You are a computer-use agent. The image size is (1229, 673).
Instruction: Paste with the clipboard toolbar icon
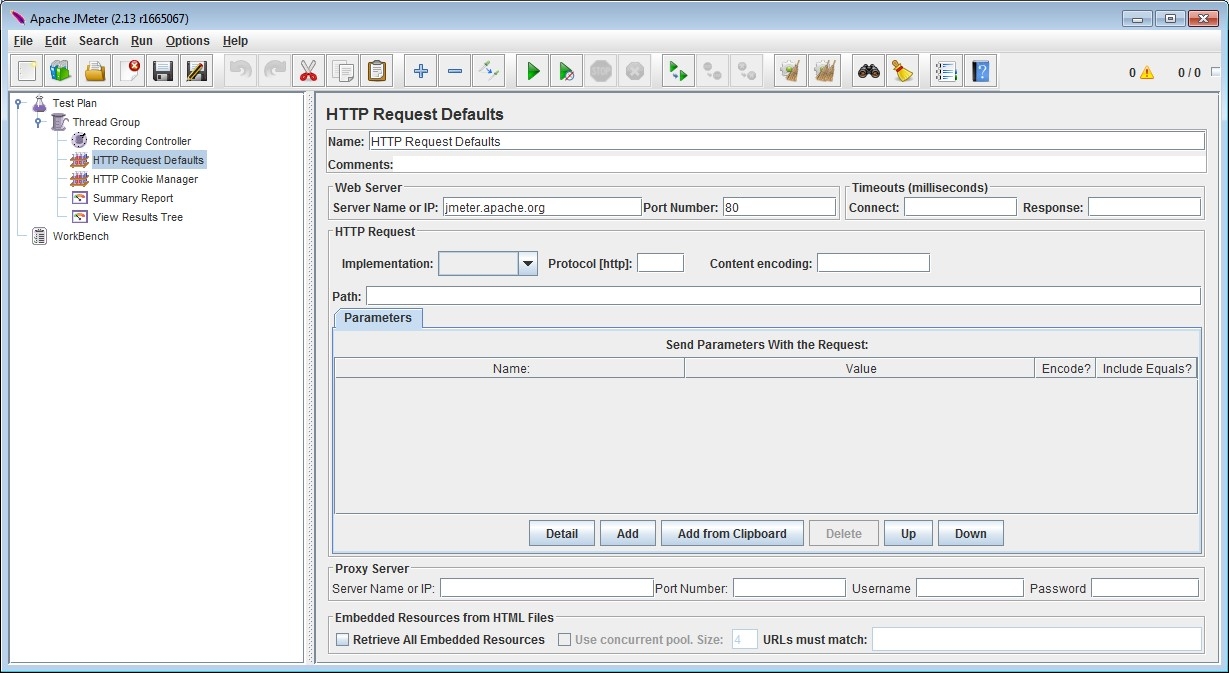376,71
